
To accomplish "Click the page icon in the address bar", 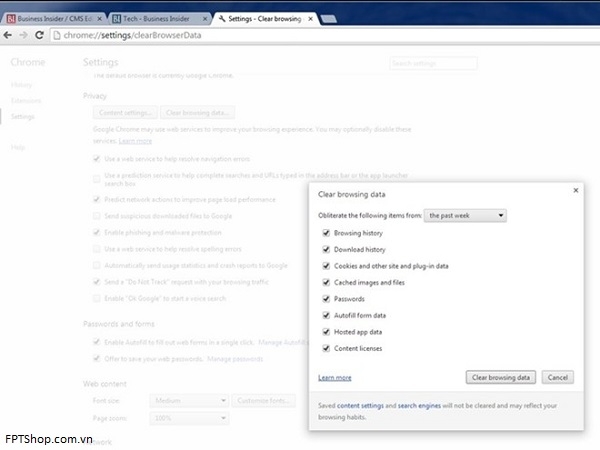I will pos(57,35).
